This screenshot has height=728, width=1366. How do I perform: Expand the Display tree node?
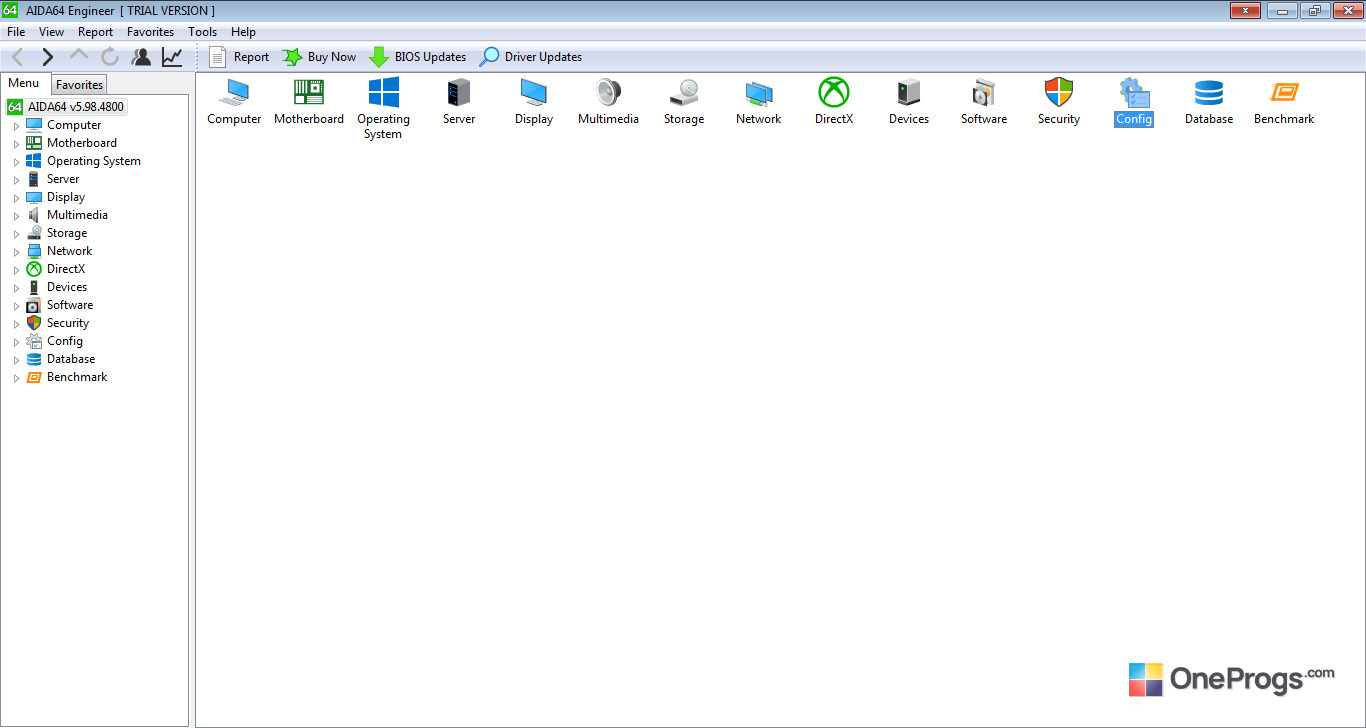[16, 198]
